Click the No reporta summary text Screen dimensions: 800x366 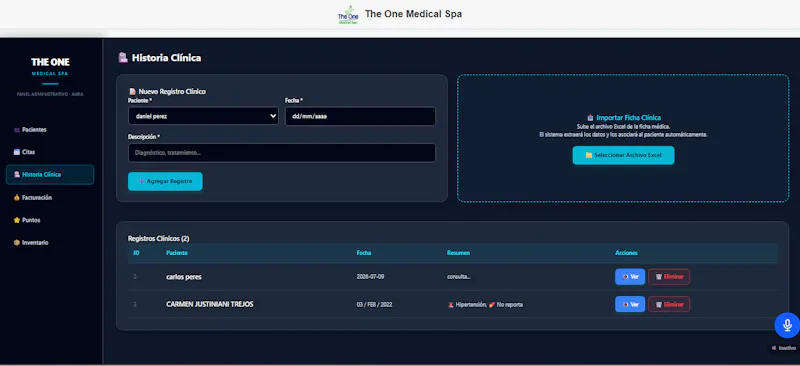(509, 305)
